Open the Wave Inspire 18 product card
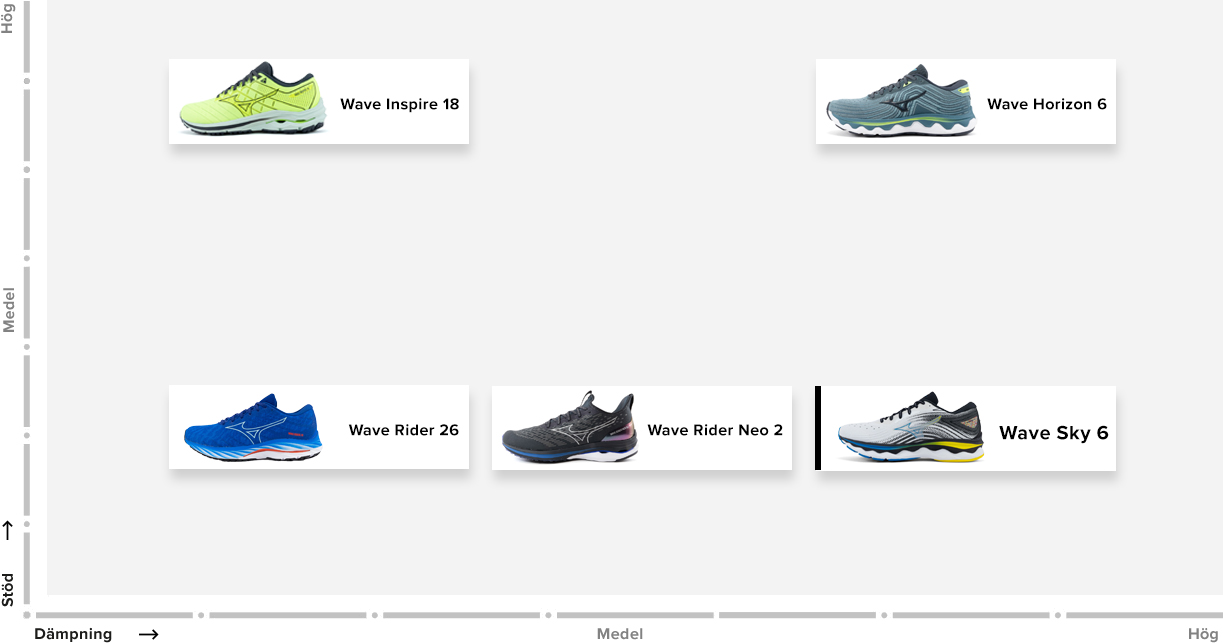The image size is (1223, 643). (318, 101)
